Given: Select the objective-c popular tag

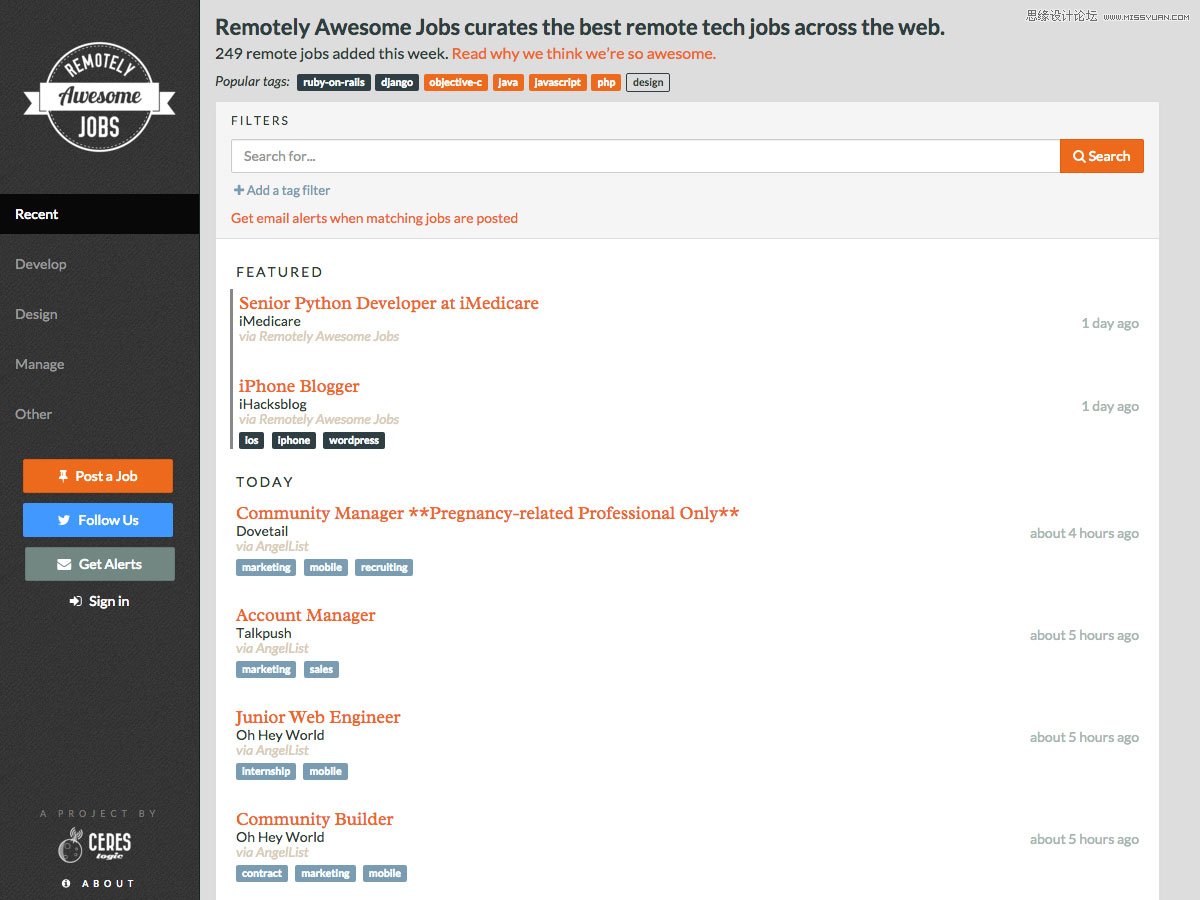Looking at the screenshot, I should [456, 82].
